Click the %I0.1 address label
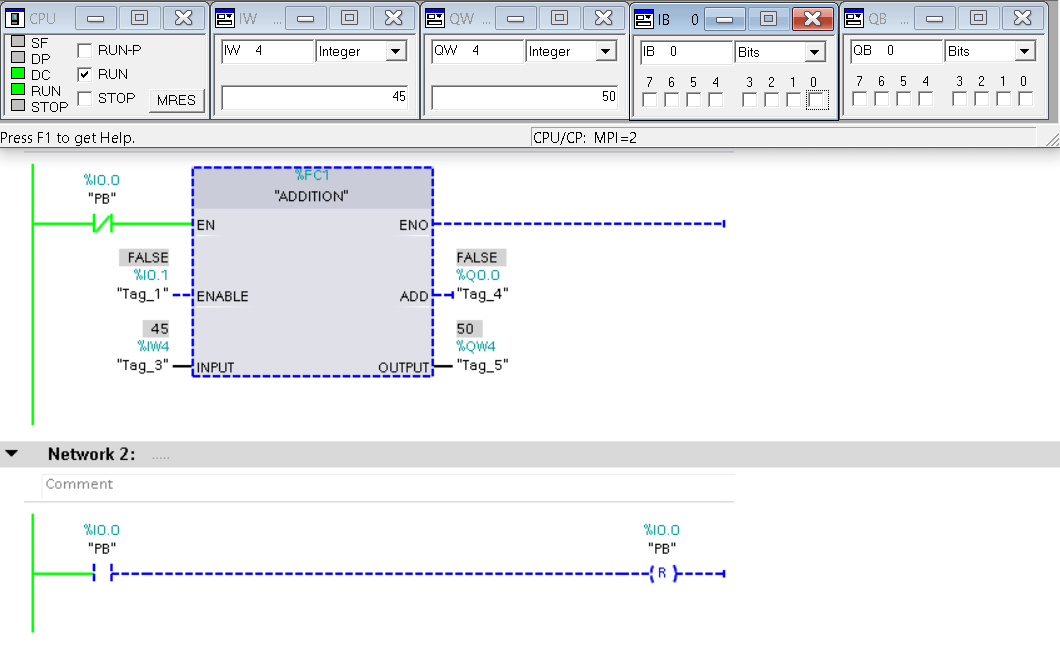The width and height of the screenshot is (1060, 647). tap(151, 275)
